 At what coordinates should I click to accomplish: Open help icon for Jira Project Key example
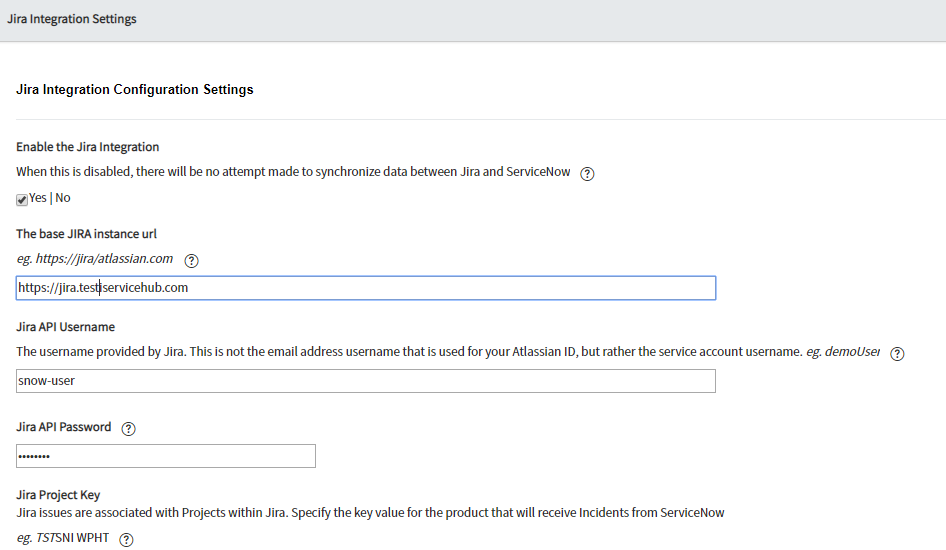point(126,540)
